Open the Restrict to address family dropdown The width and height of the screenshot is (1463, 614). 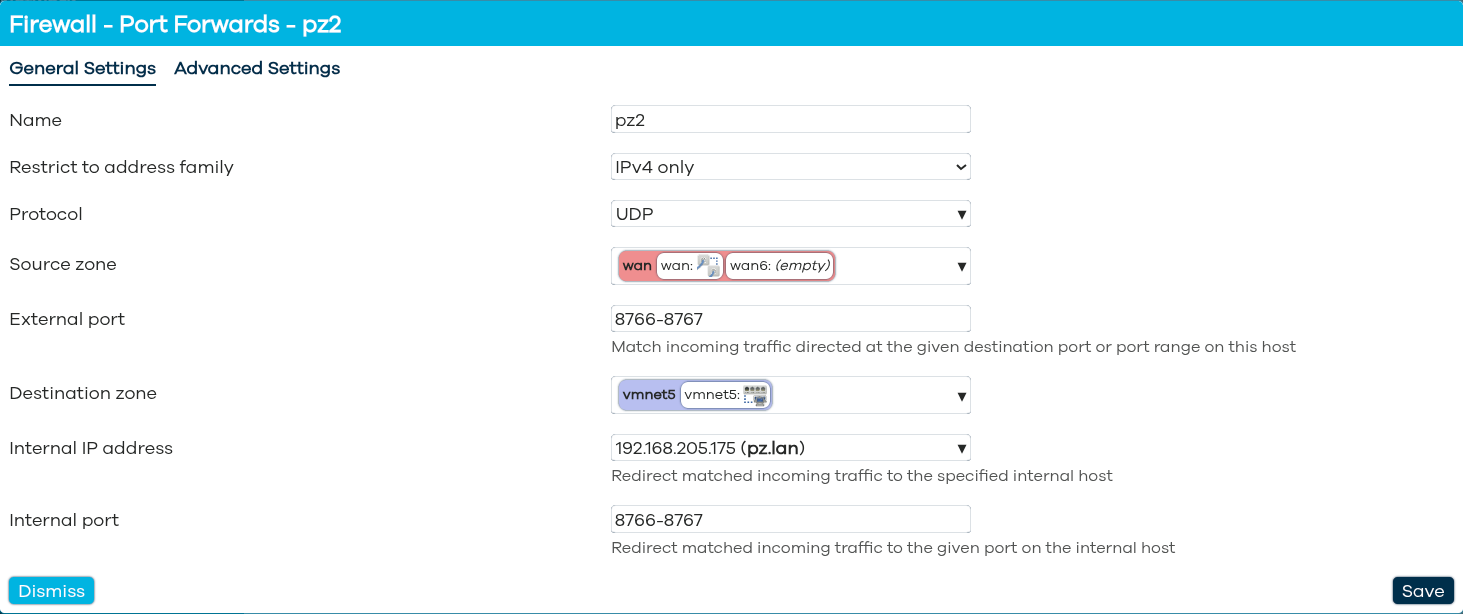[790, 167]
